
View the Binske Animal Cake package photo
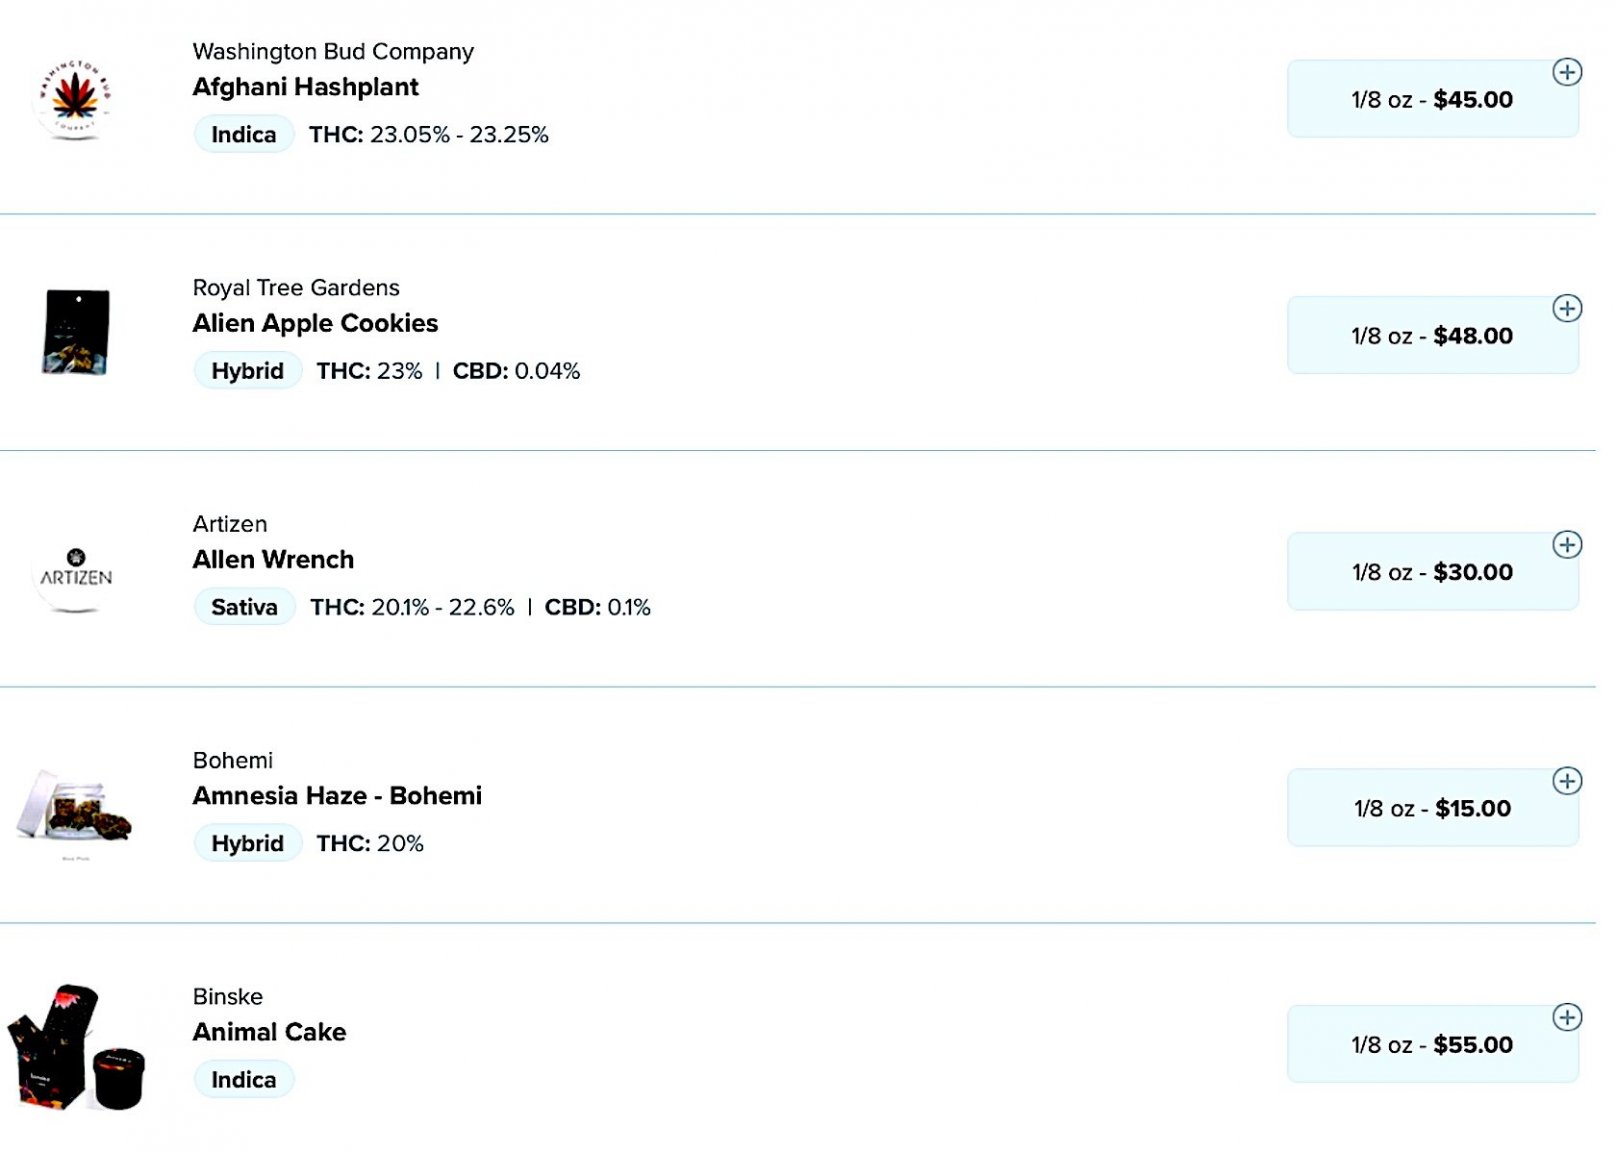click(x=76, y=1046)
